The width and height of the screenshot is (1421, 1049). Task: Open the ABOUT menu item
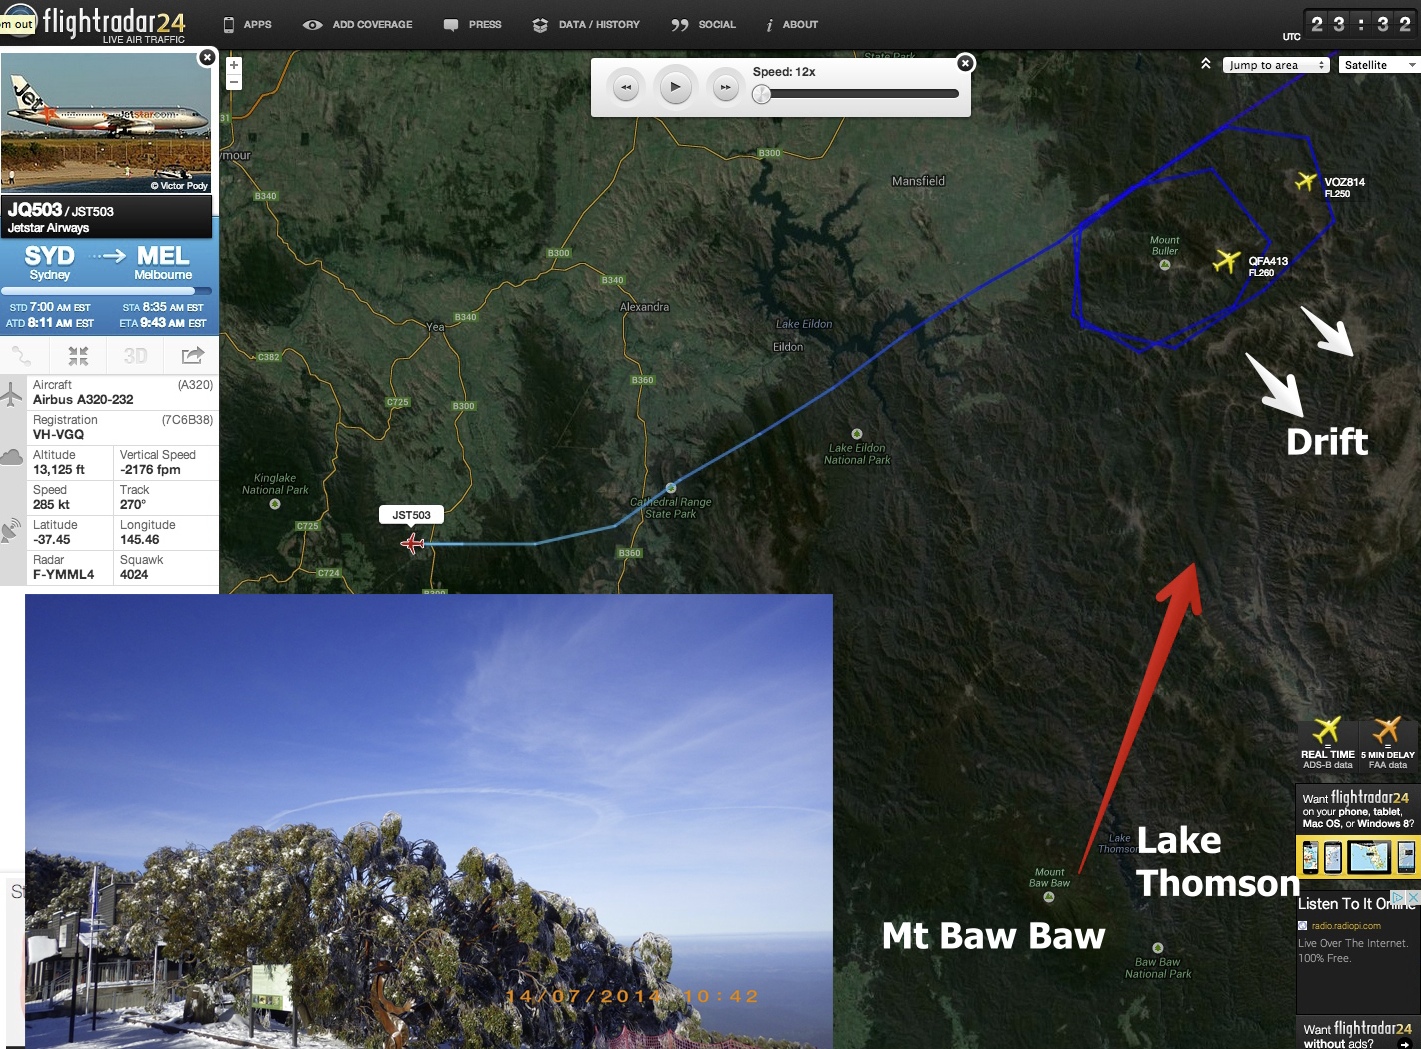[x=791, y=24]
